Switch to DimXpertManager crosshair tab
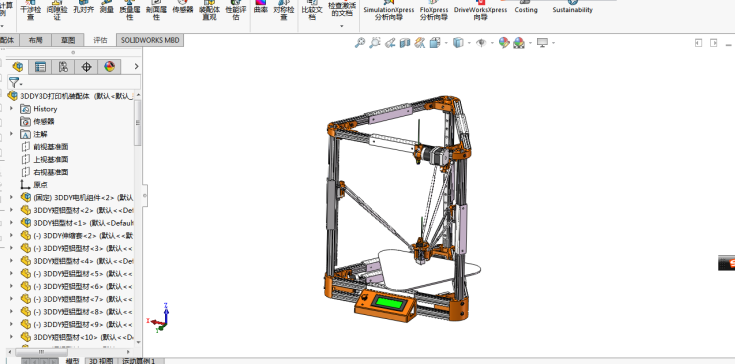The image size is (735, 364). 86,67
